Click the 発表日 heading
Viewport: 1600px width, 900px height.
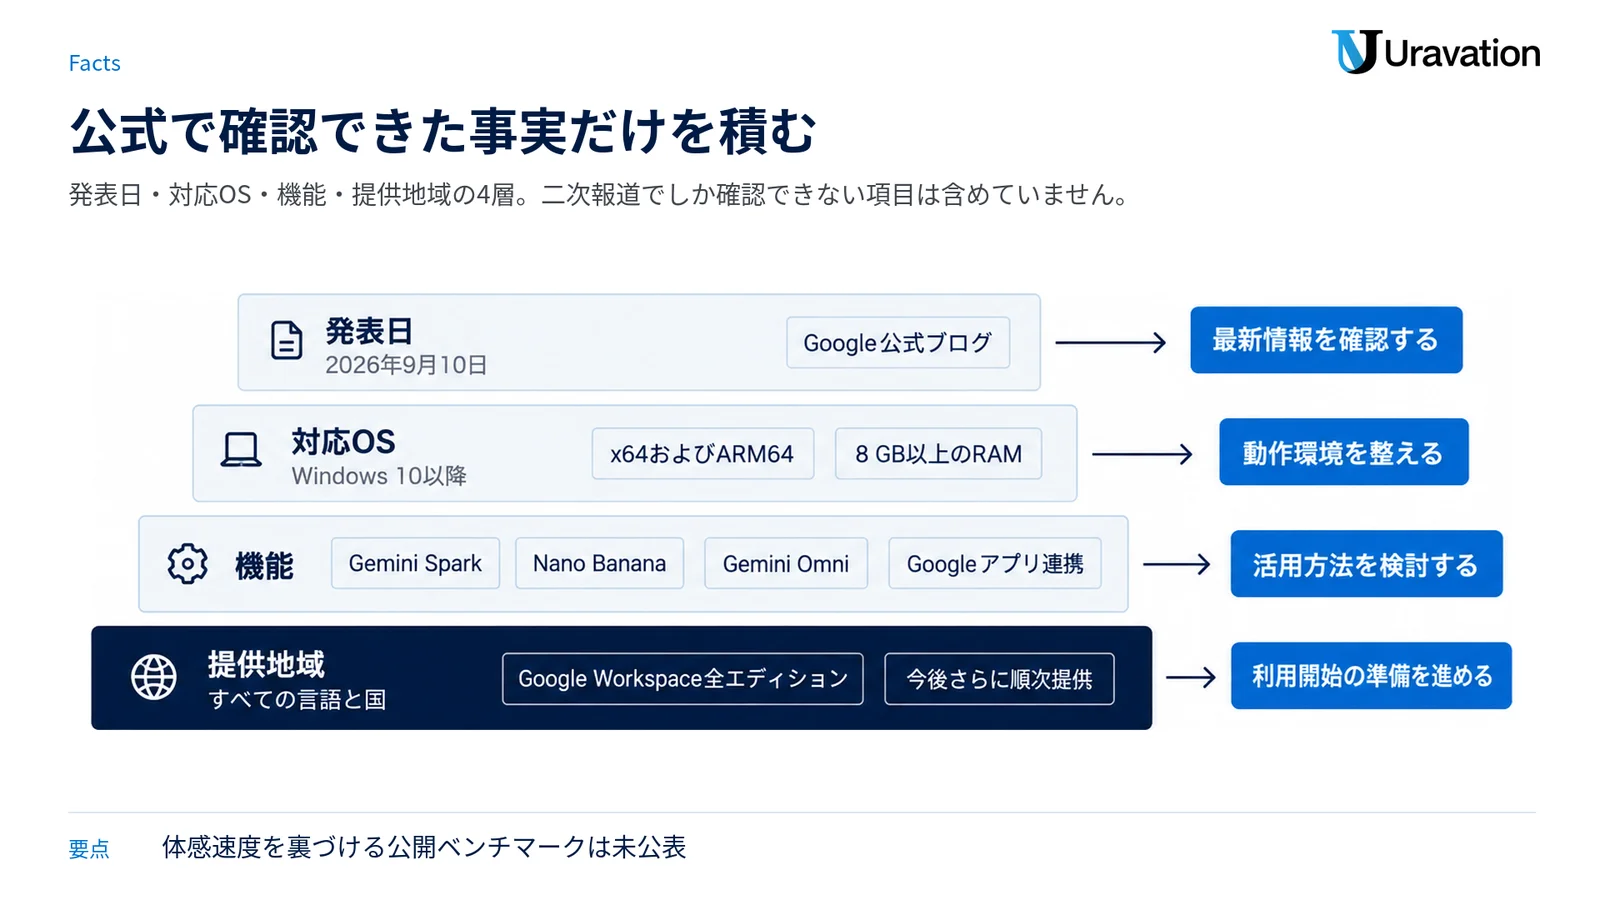tap(369, 331)
